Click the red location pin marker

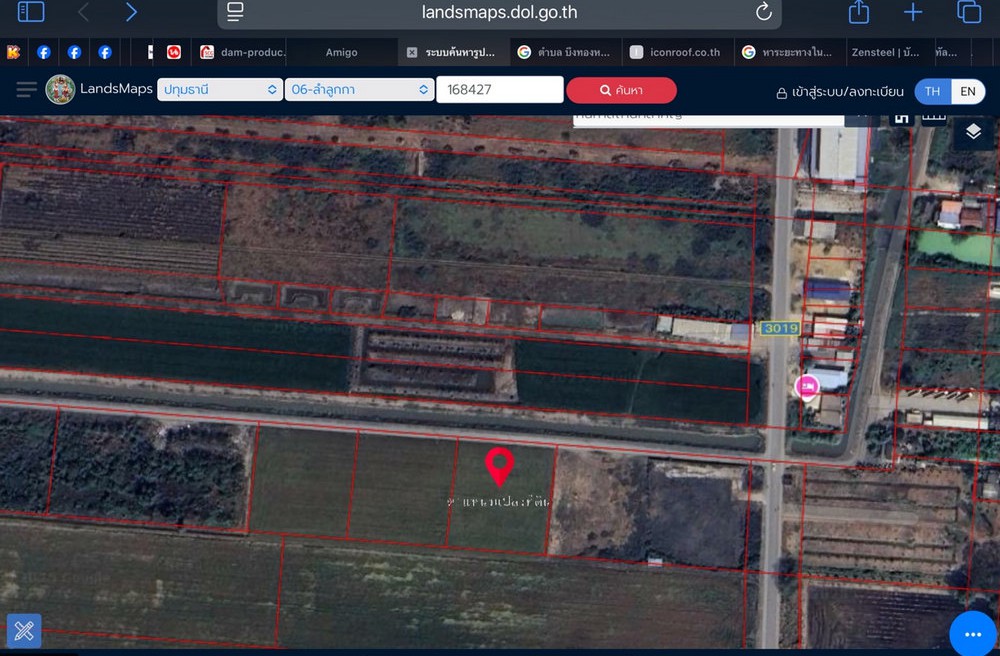[499, 466]
